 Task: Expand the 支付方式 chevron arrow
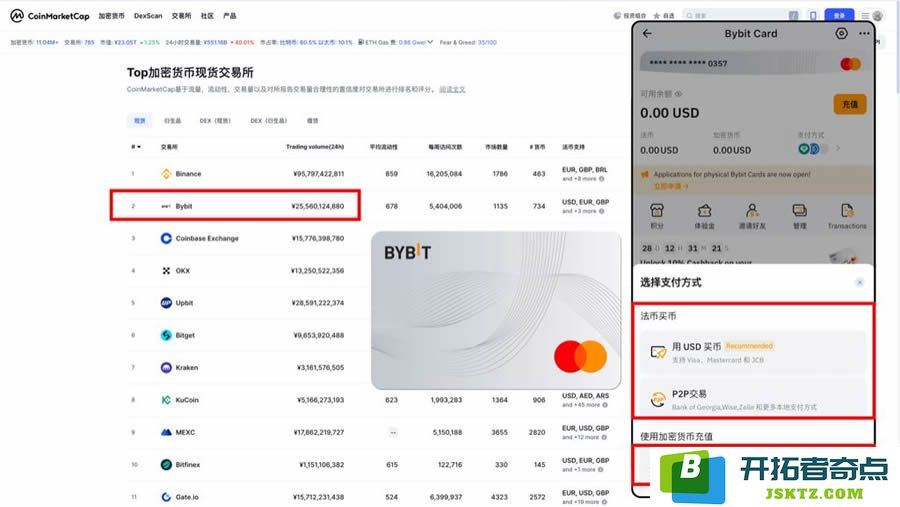pyautogui.click(x=838, y=148)
